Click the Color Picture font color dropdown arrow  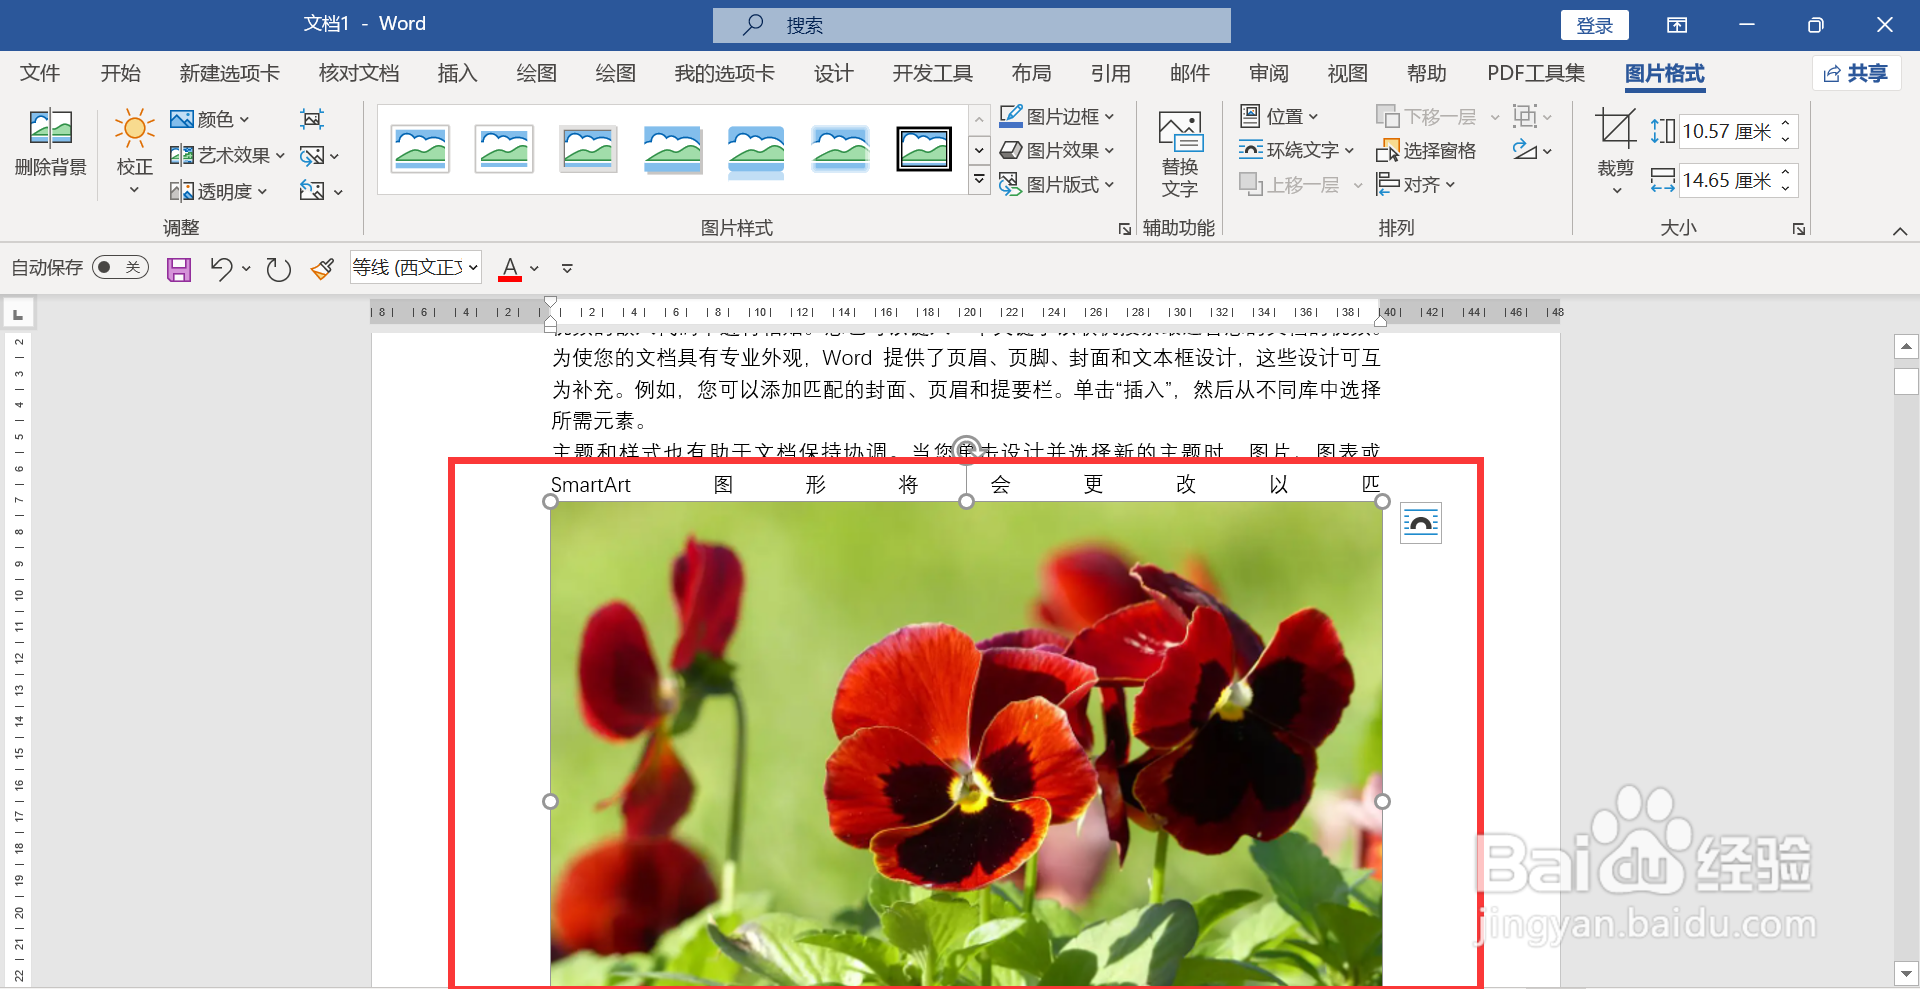point(534,268)
